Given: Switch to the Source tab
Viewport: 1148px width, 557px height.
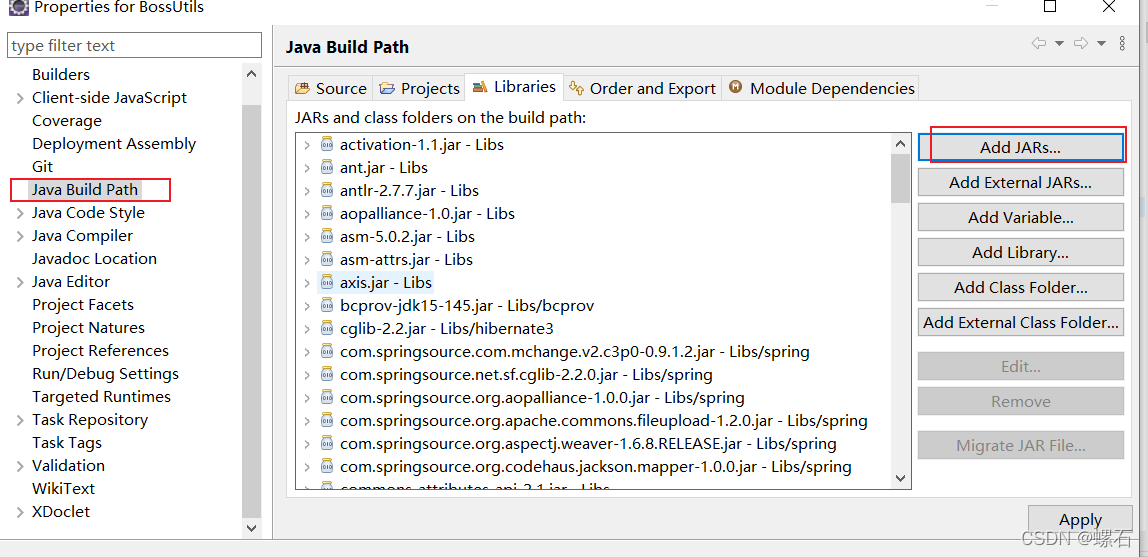Looking at the screenshot, I should coord(330,89).
